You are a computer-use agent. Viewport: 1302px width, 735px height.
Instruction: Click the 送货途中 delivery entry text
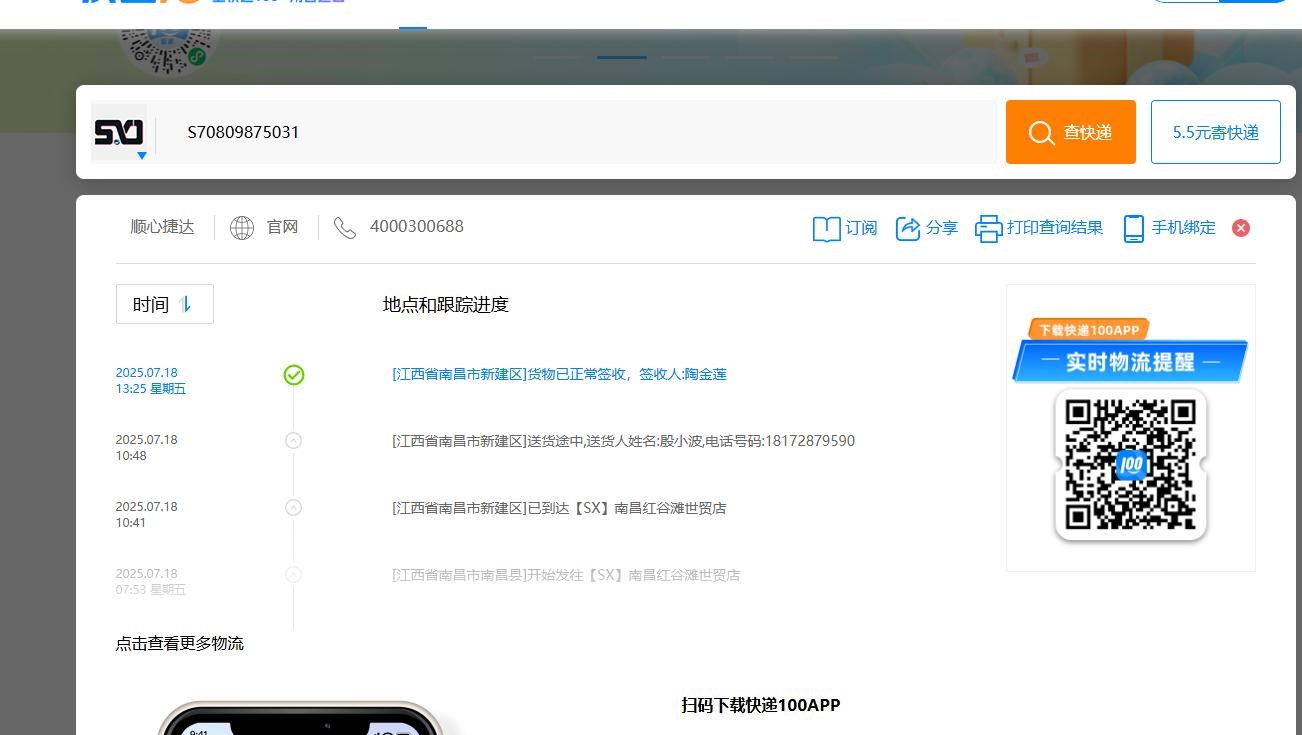click(623, 441)
